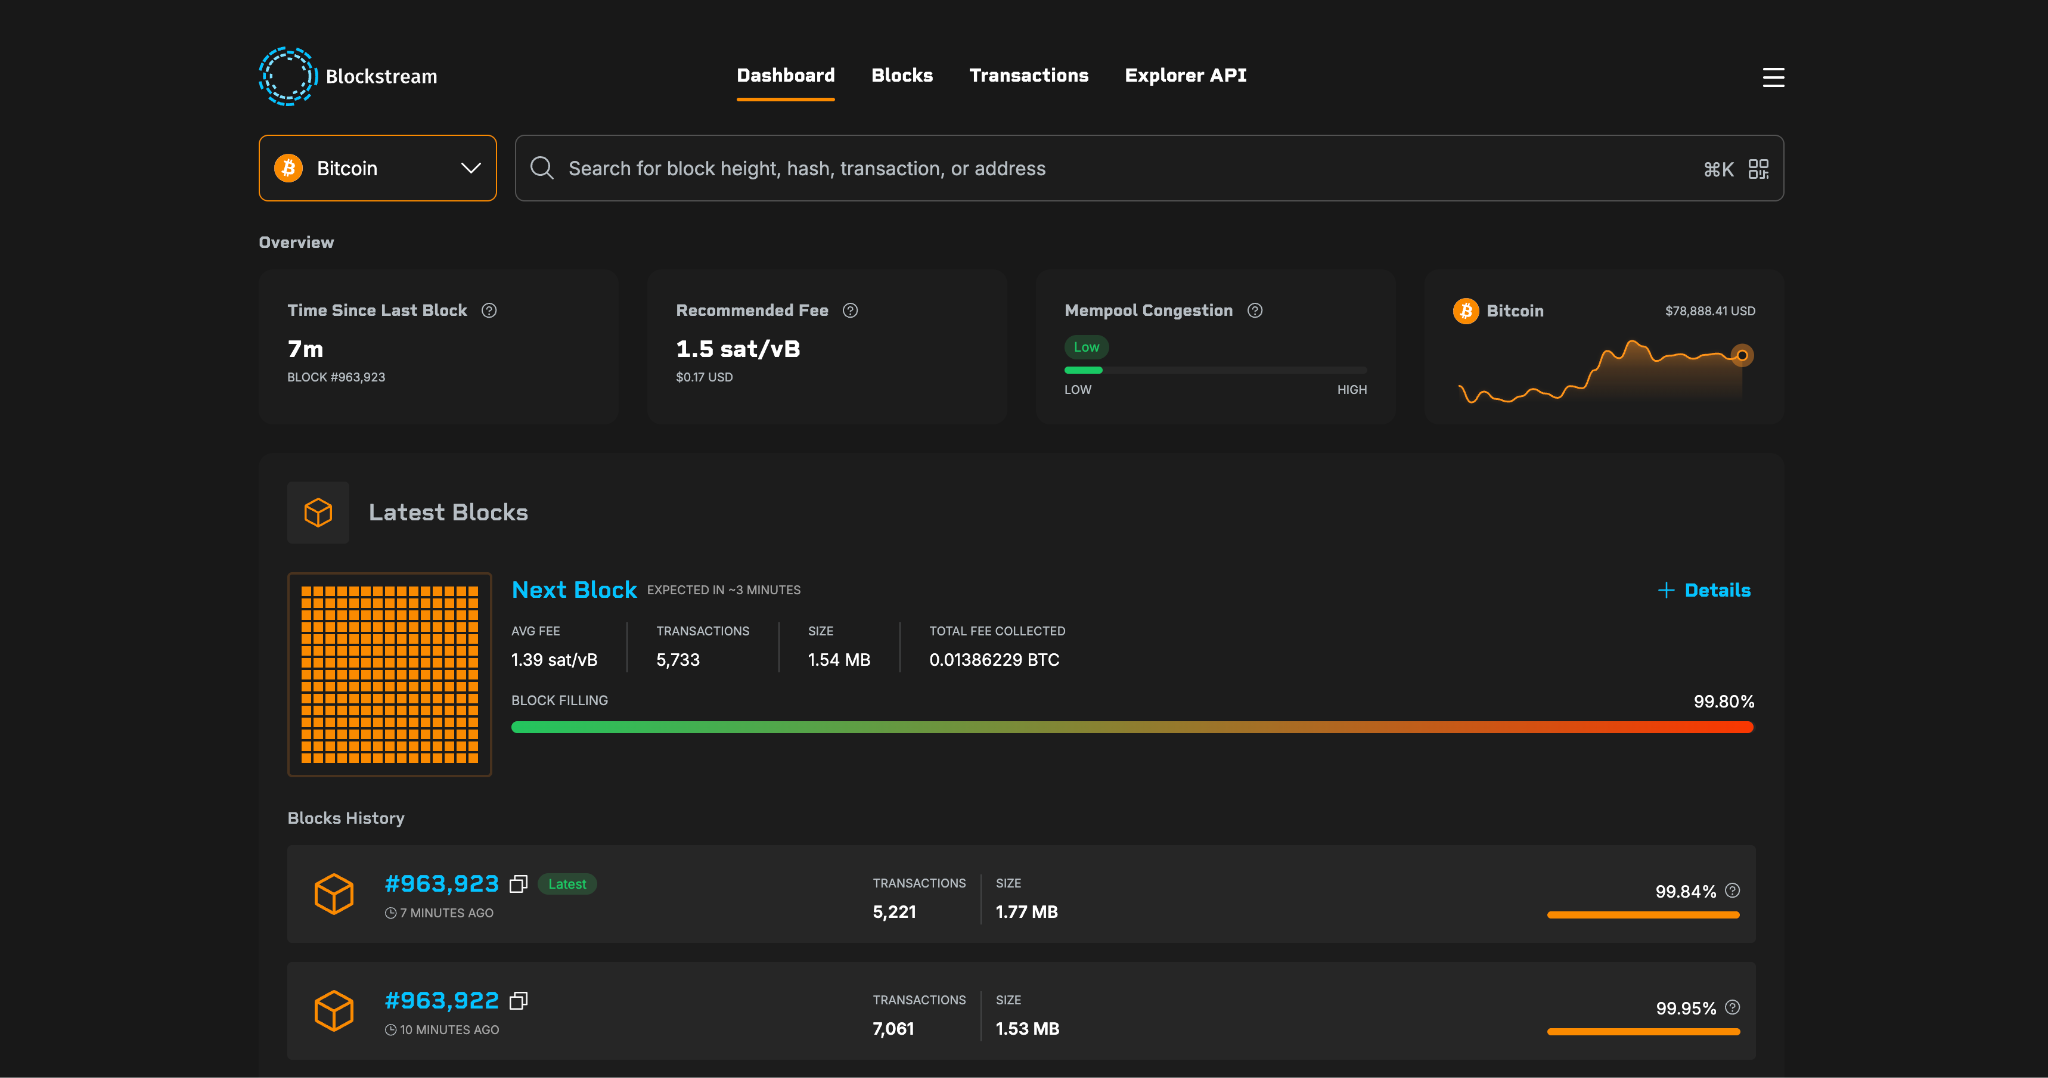Click the Bitcoin coin icon in selector
2048x1078 pixels.
[x=289, y=168]
